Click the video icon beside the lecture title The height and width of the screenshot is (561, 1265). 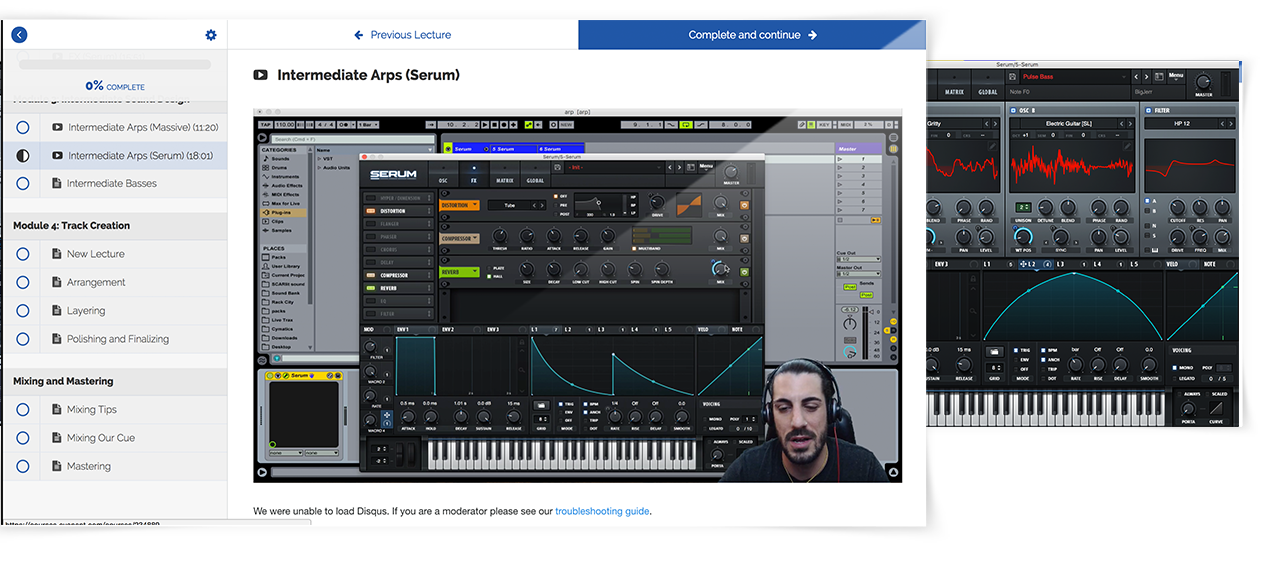pos(261,75)
